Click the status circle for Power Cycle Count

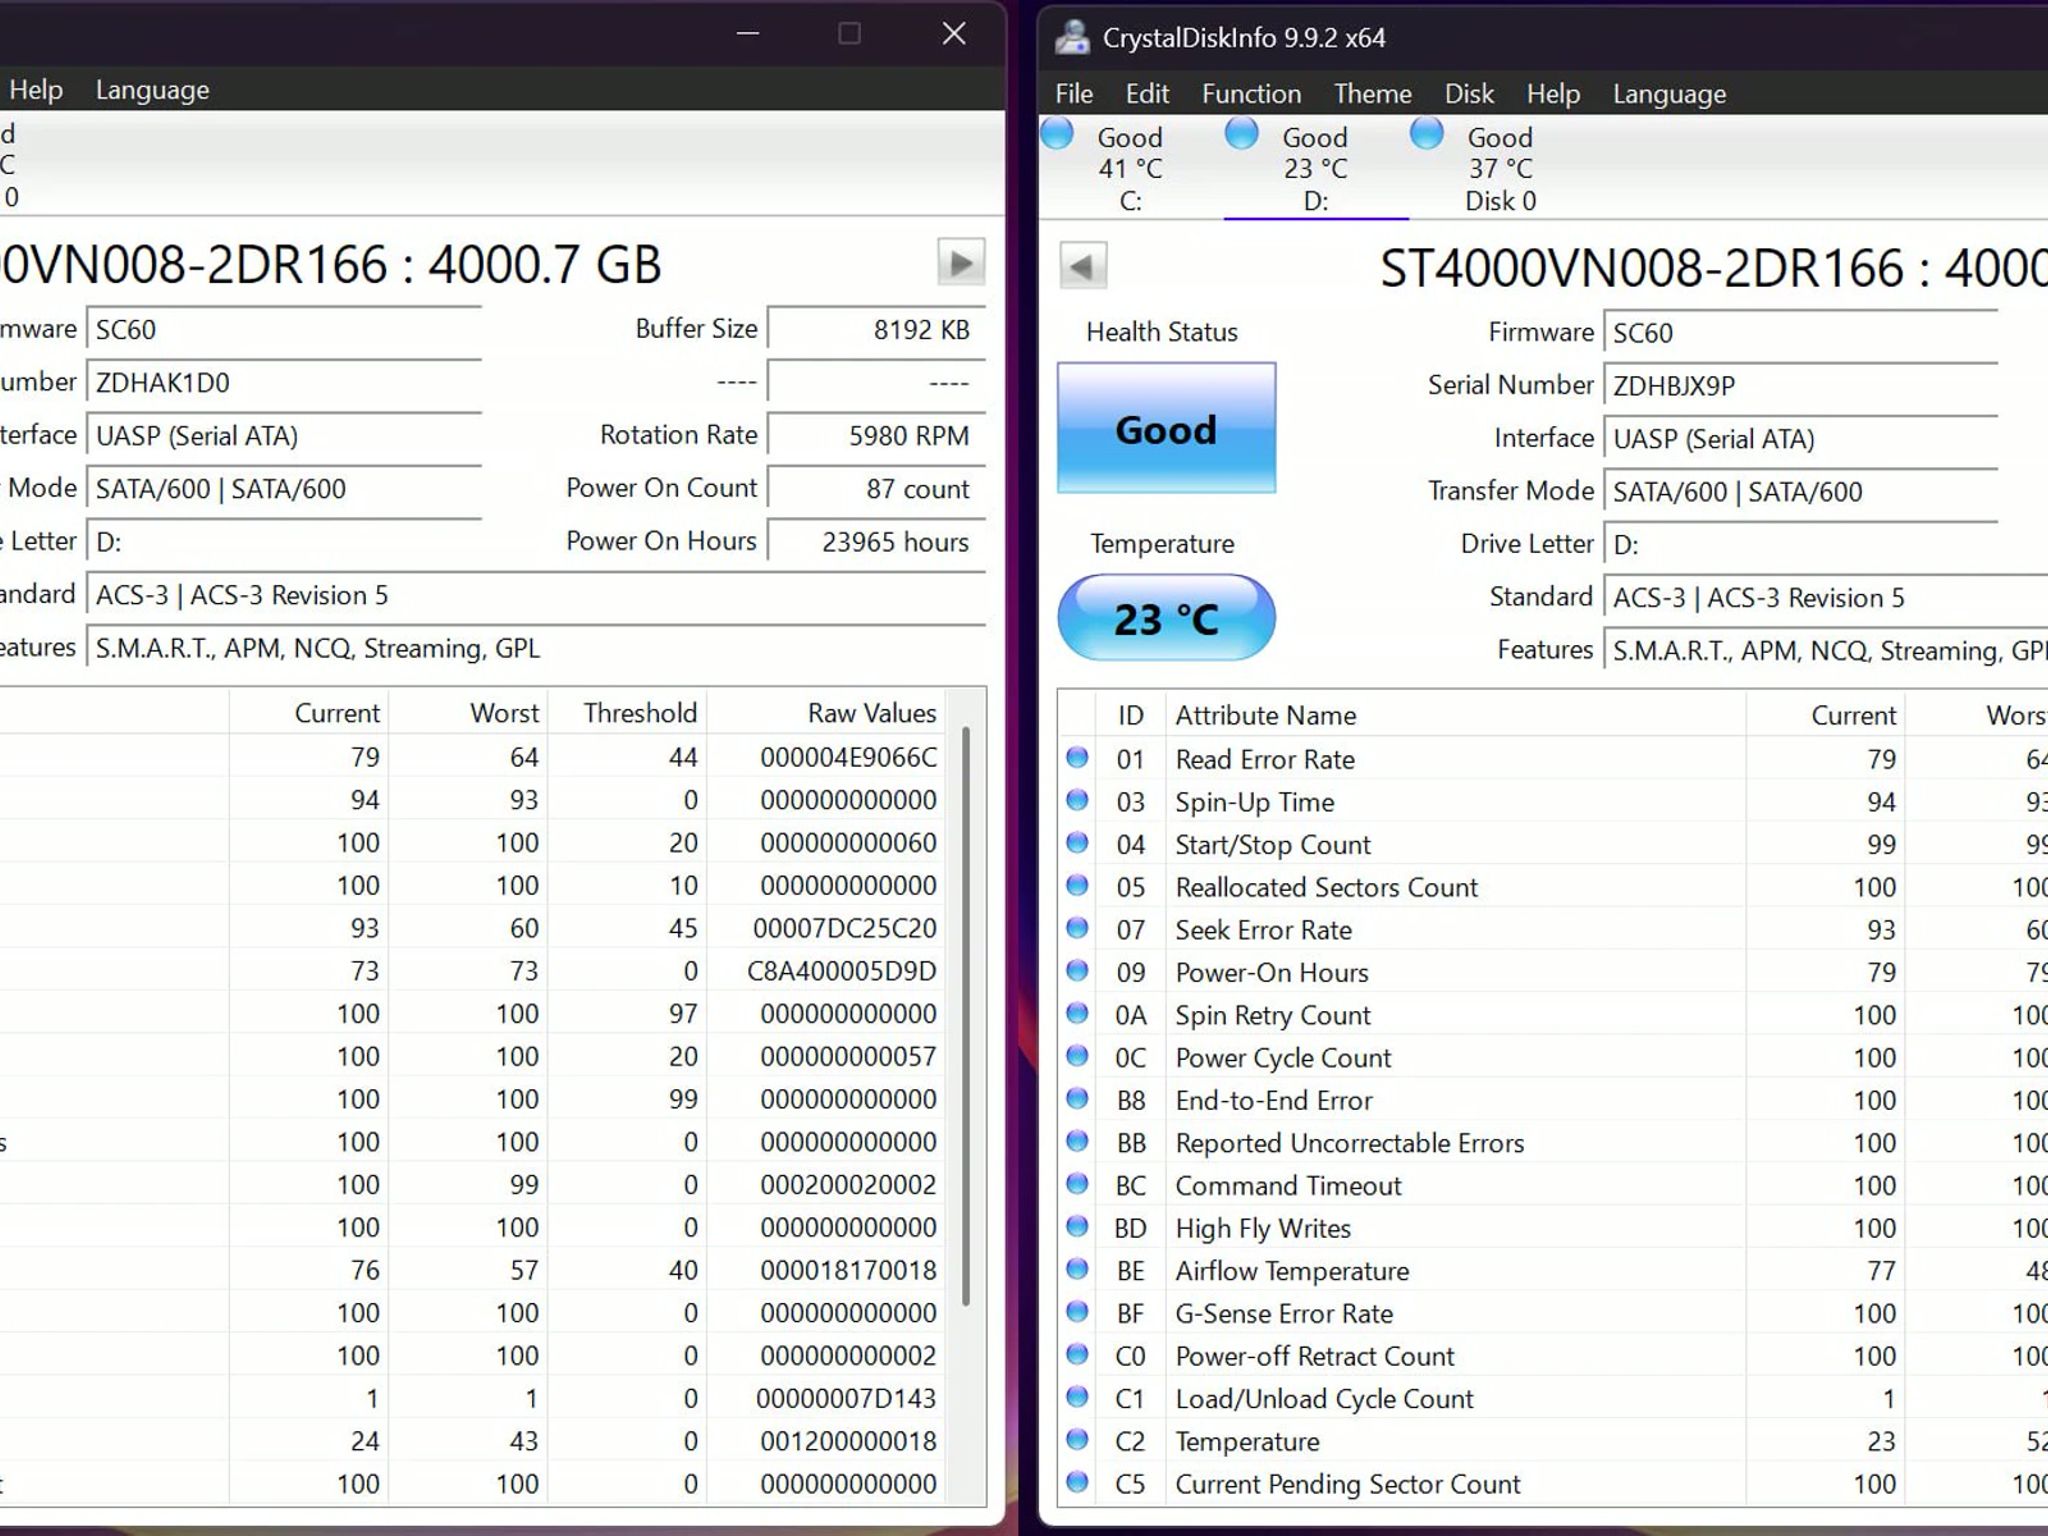1077,1056
